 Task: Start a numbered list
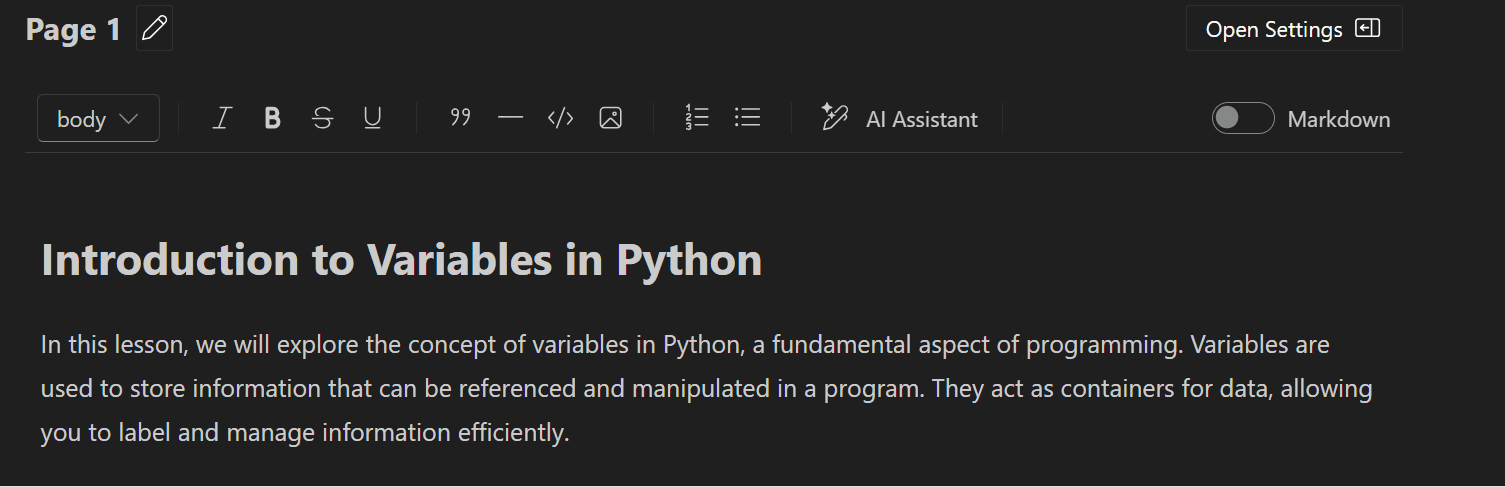697,118
